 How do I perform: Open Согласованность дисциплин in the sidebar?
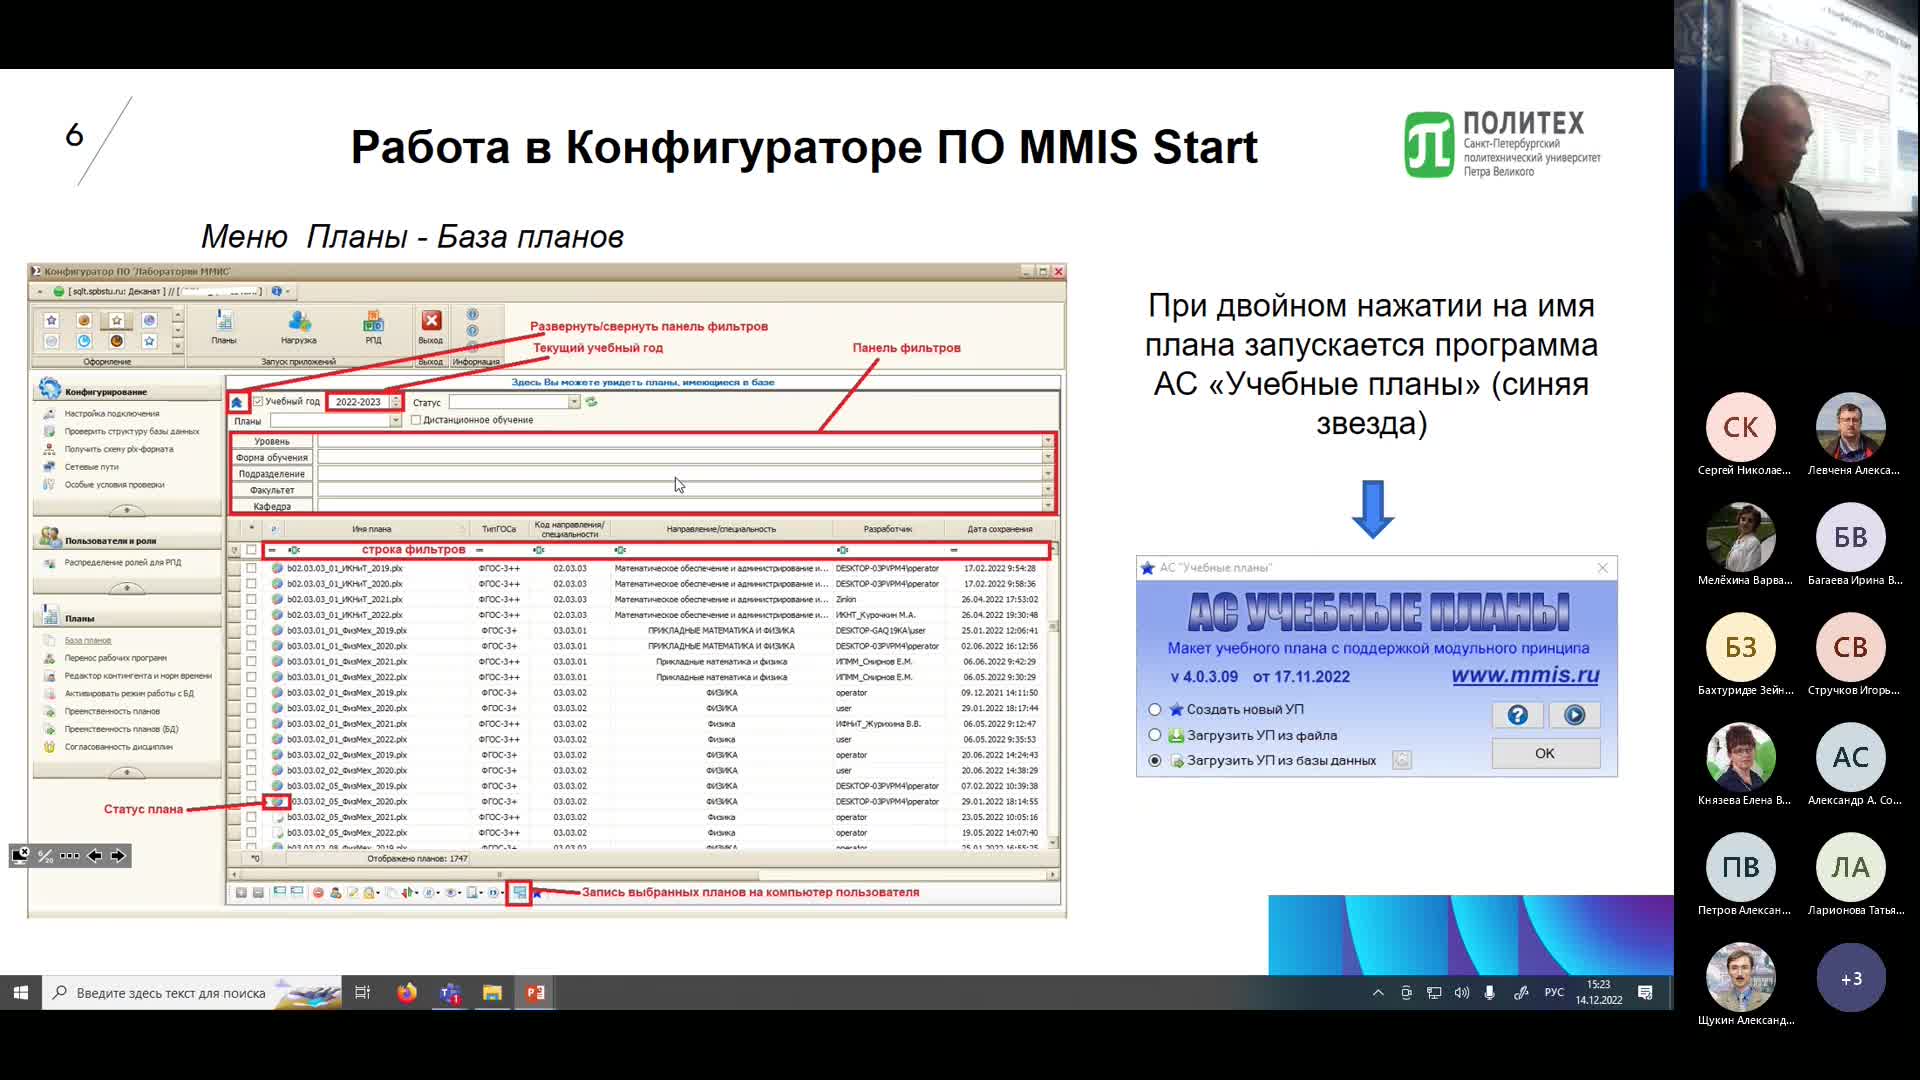tap(118, 747)
